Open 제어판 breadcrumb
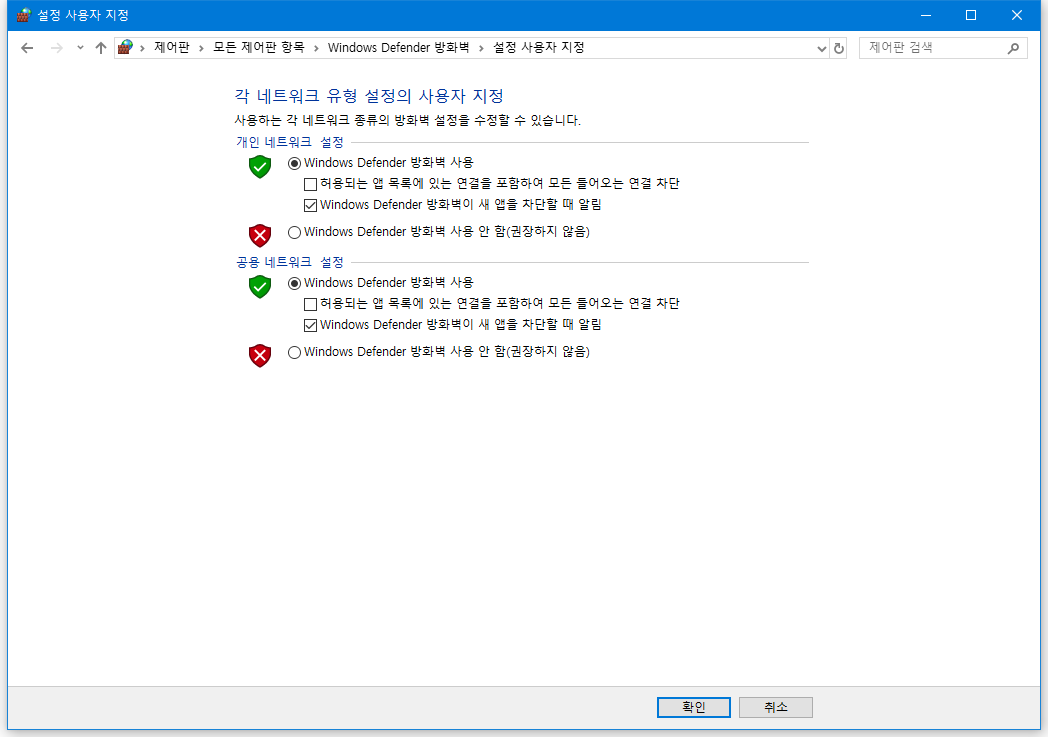Viewport: 1048px width, 737px height. coord(172,47)
